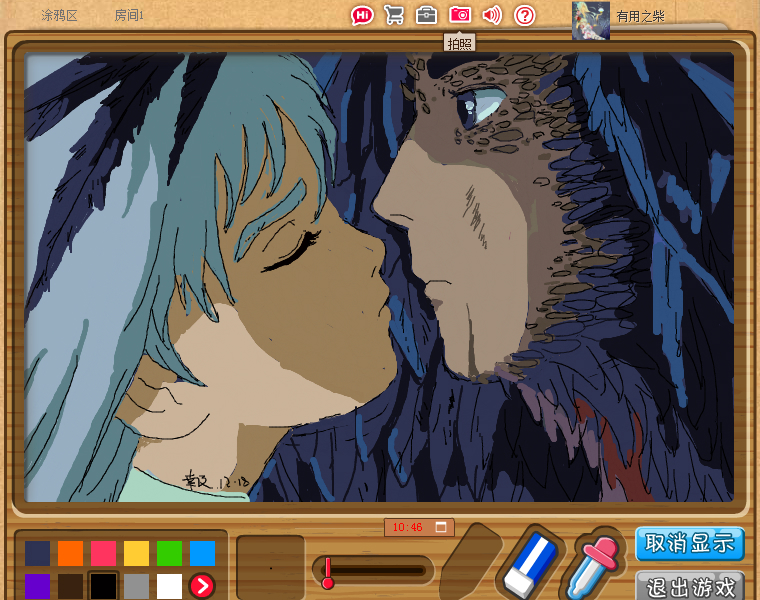Switch to the 房间1 tab
The image size is (760, 600).
(x=129, y=16)
